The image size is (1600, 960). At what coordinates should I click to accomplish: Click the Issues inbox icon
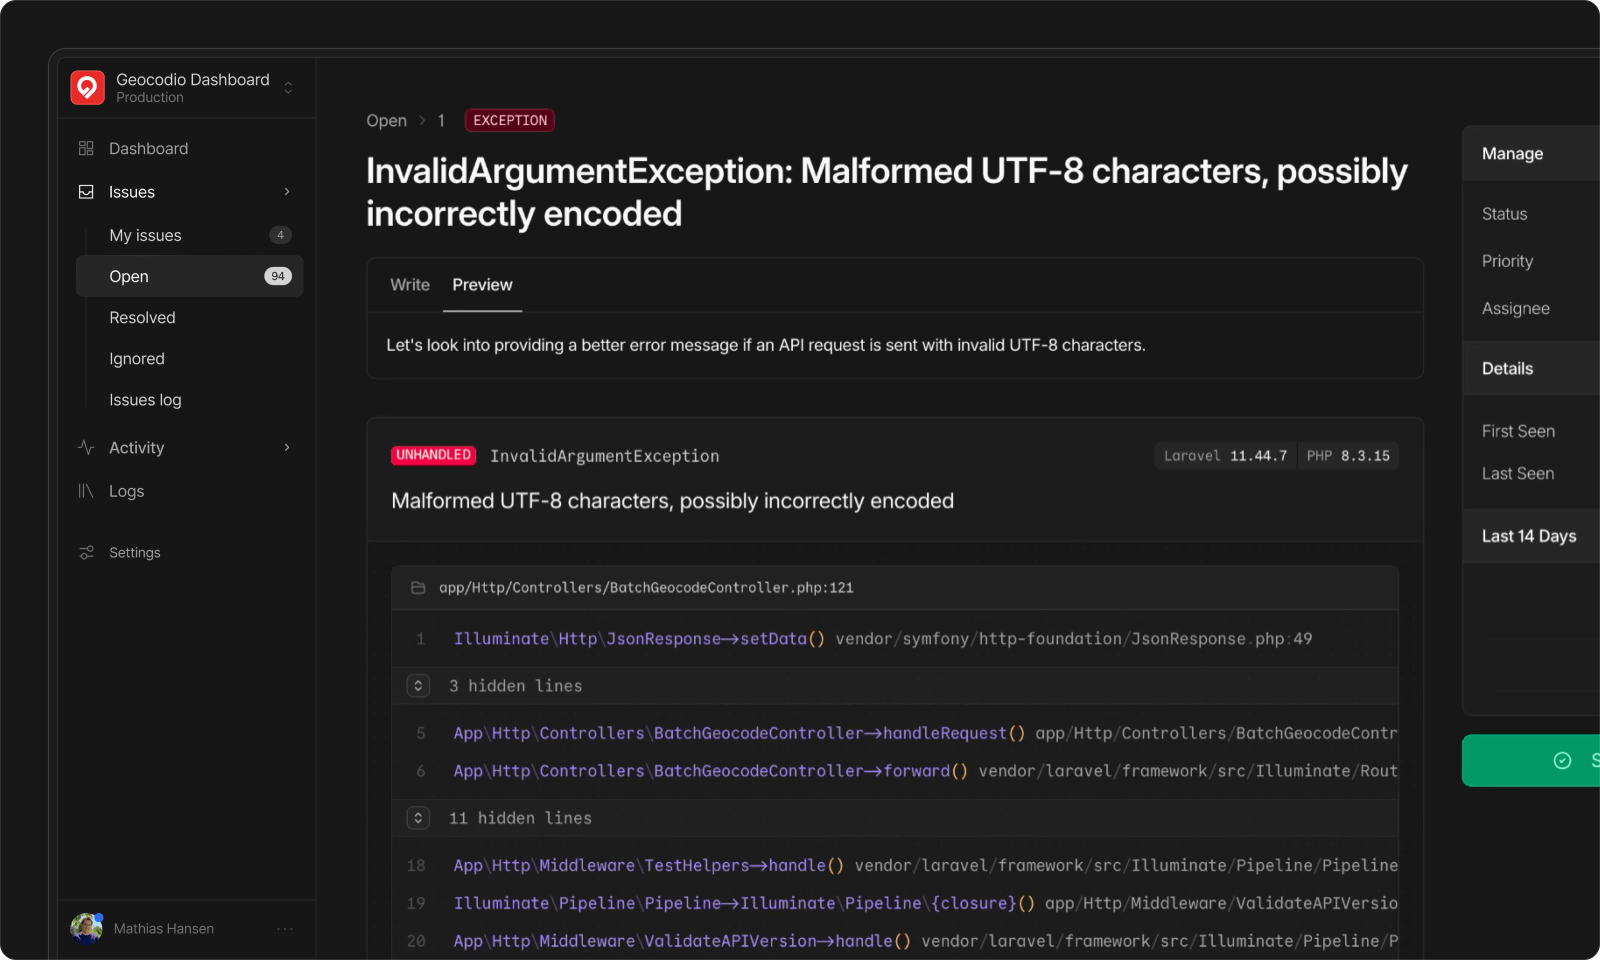(86, 192)
